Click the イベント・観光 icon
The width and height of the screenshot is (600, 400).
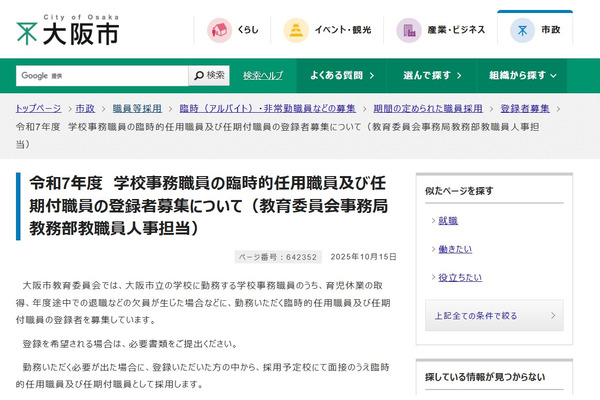click(x=296, y=30)
